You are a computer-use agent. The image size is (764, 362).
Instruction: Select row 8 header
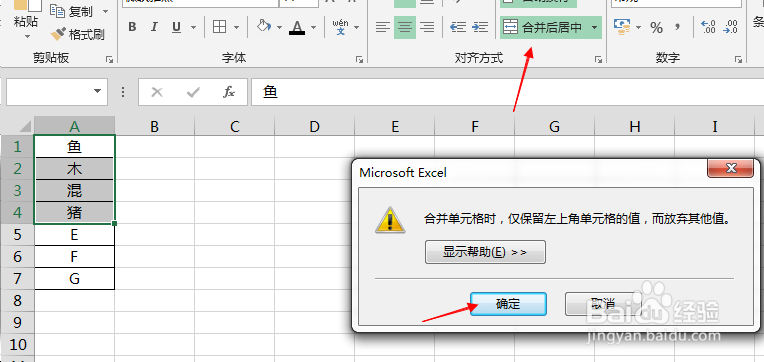click(x=18, y=301)
